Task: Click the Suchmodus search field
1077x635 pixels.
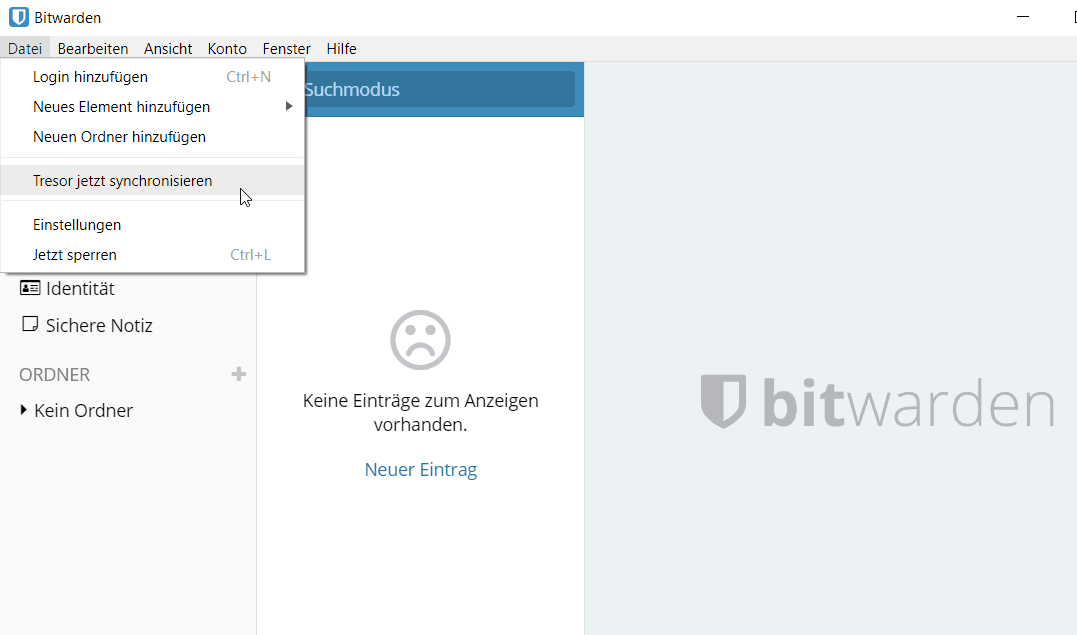Action: point(440,89)
